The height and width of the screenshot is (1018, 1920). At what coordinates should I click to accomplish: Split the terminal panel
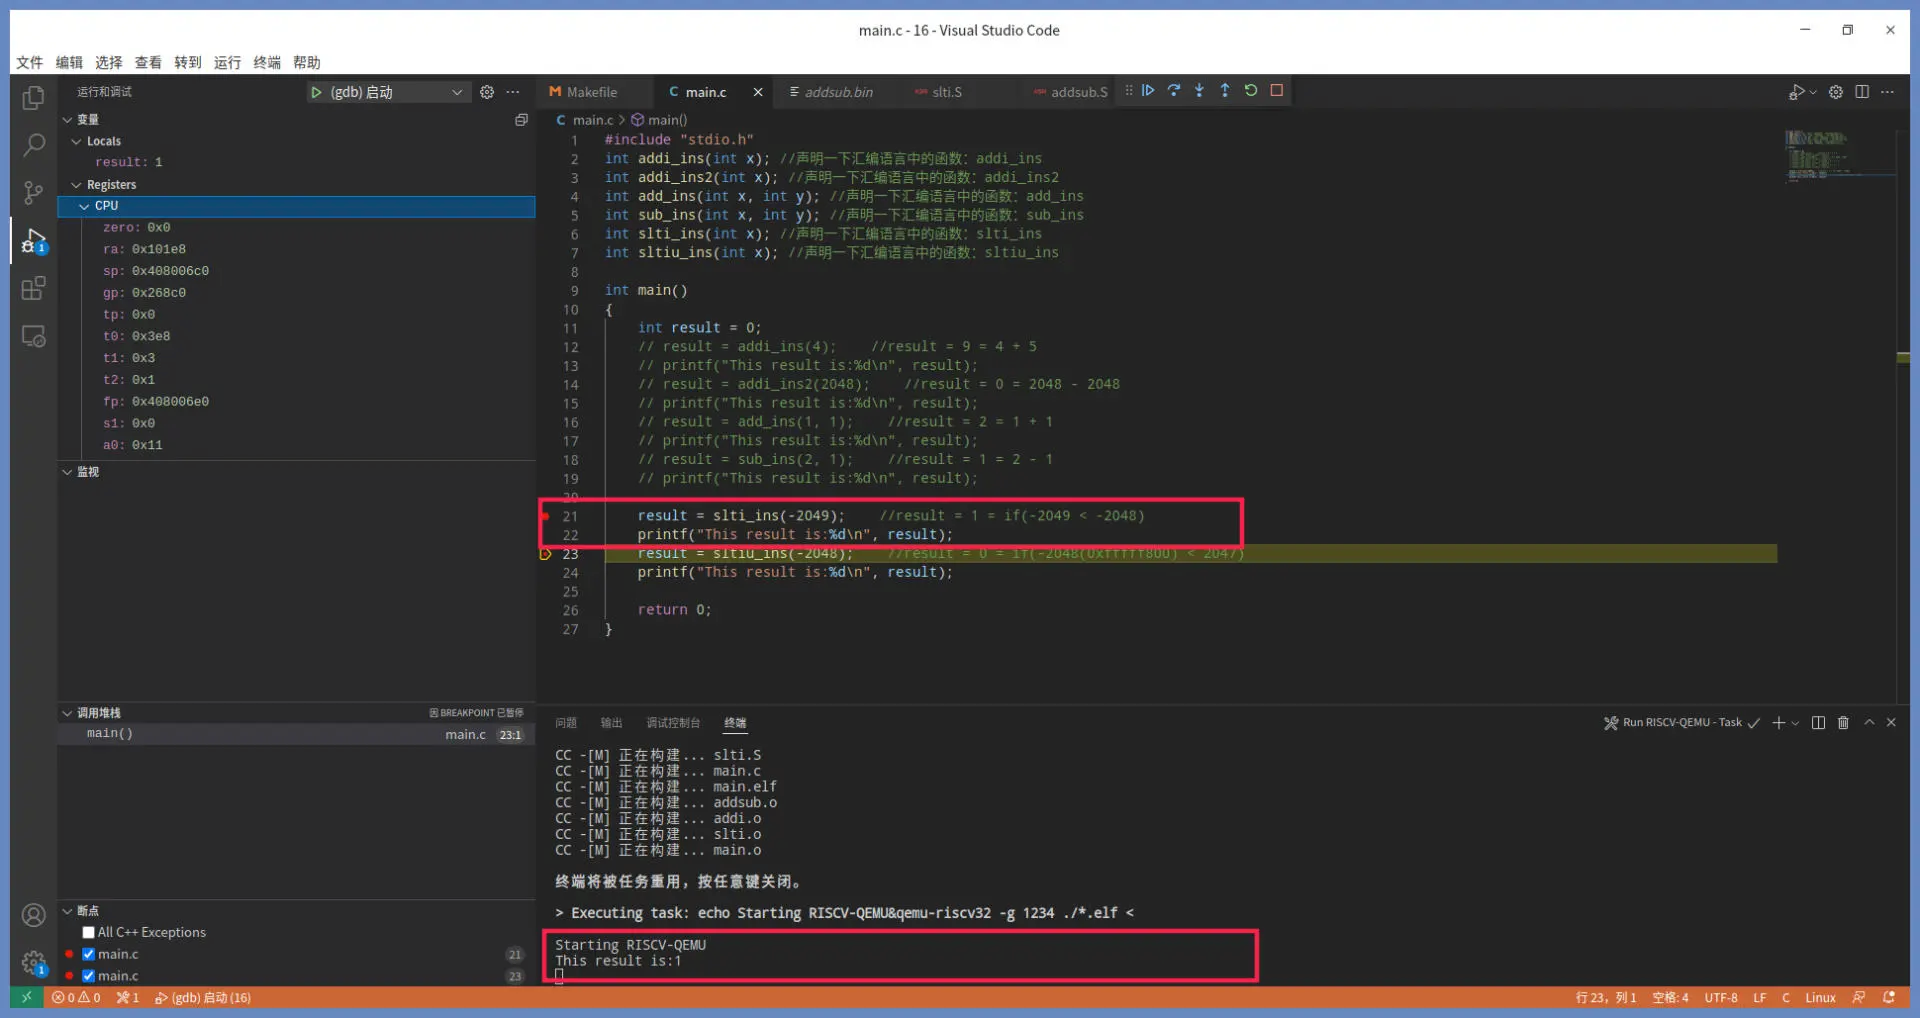[x=1818, y=723]
